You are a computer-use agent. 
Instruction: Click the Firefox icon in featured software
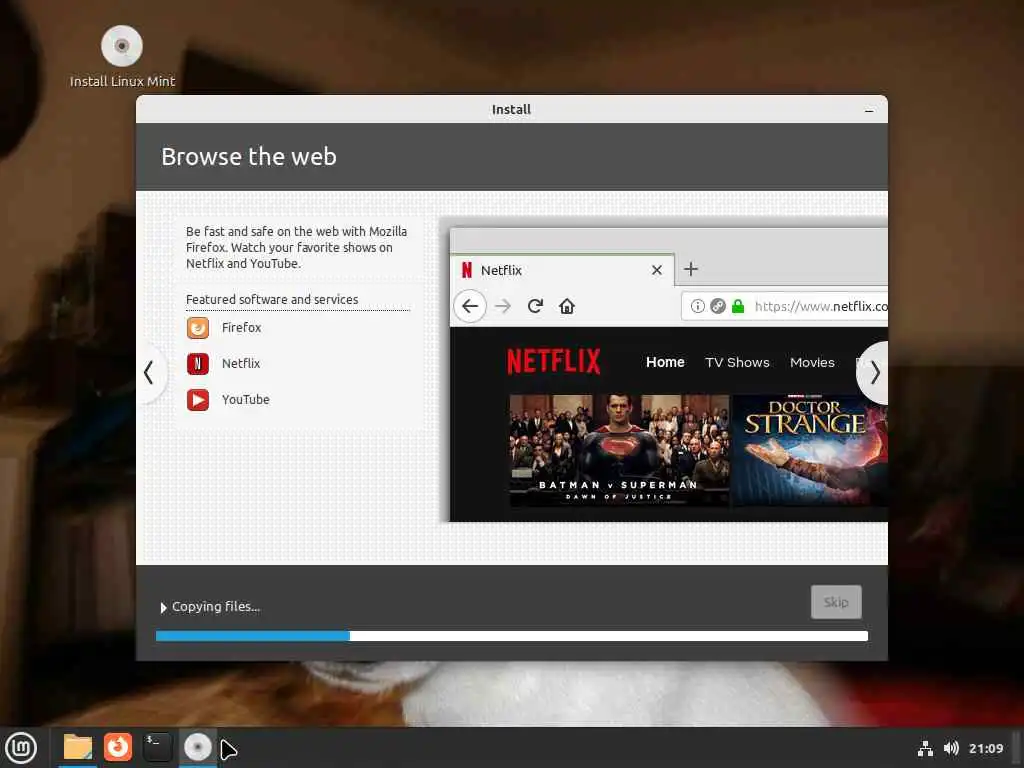tap(198, 328)
